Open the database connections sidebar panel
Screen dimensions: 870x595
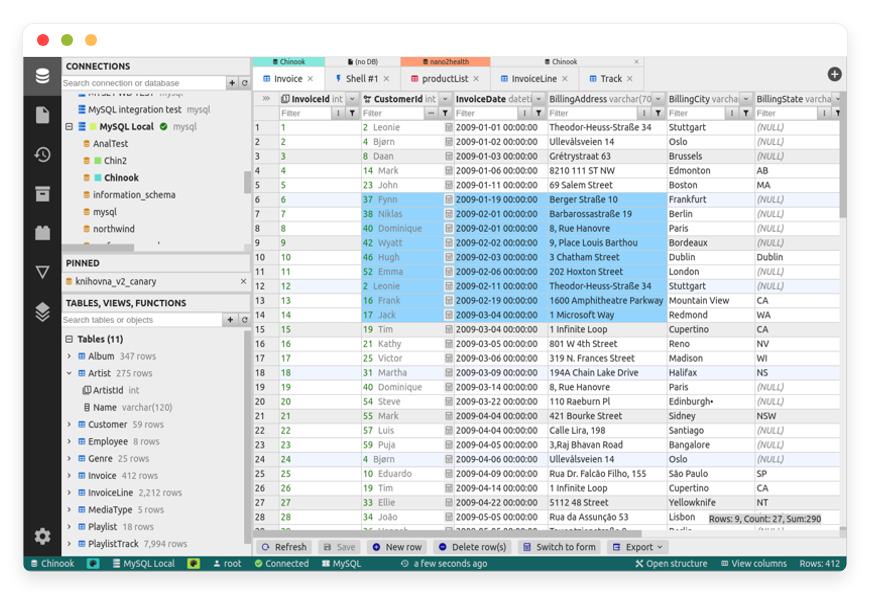point(42,76)
